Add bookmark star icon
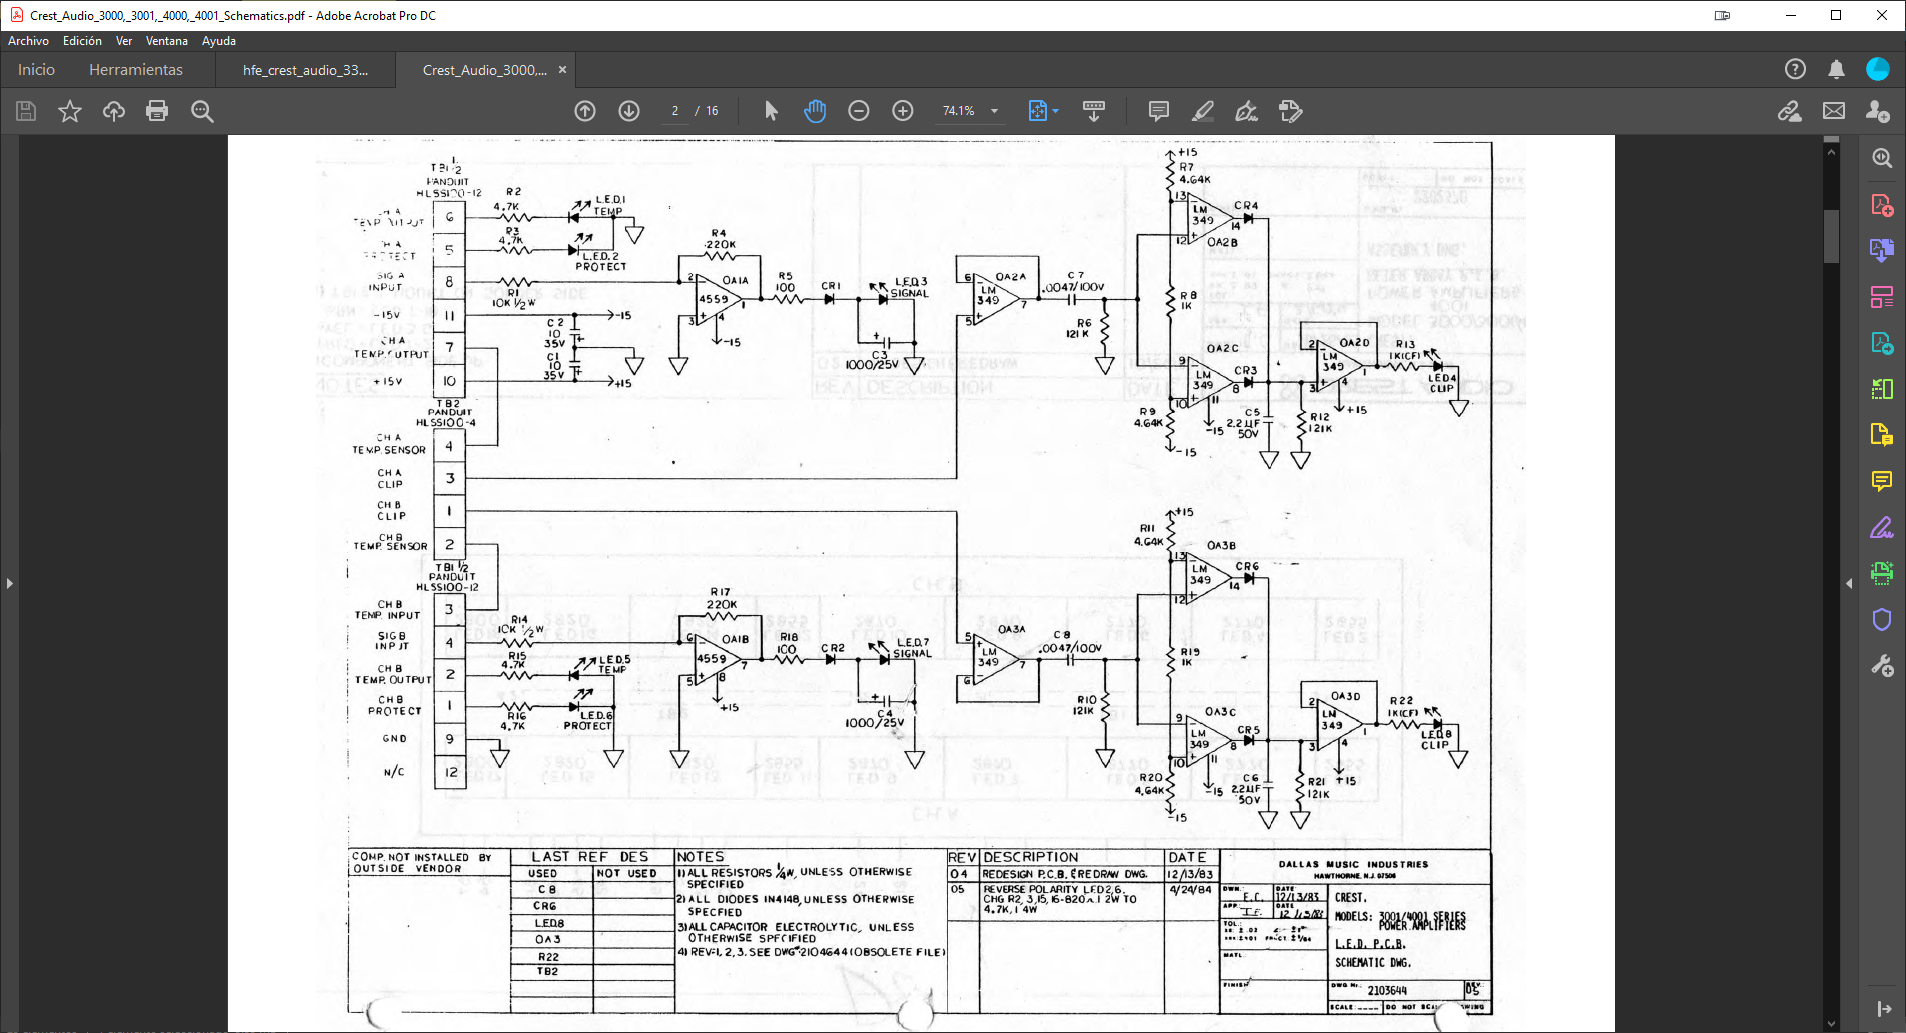 pos(70,111)
